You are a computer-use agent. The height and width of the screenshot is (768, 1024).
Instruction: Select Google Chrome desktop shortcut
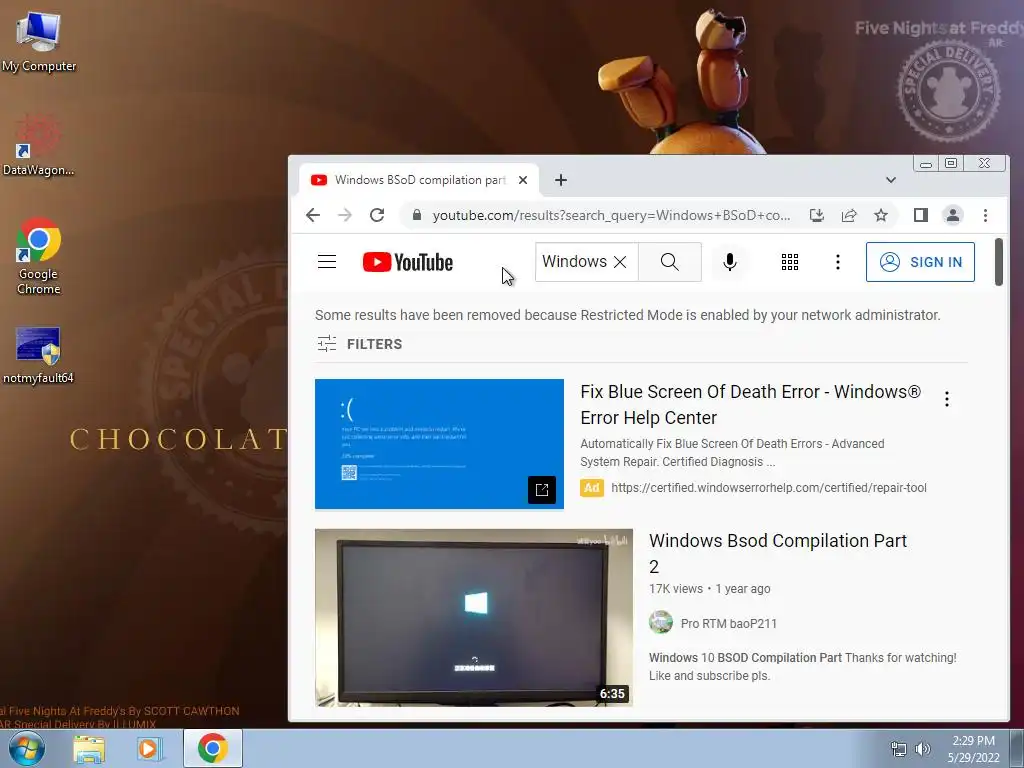click(x=39, y=256)
